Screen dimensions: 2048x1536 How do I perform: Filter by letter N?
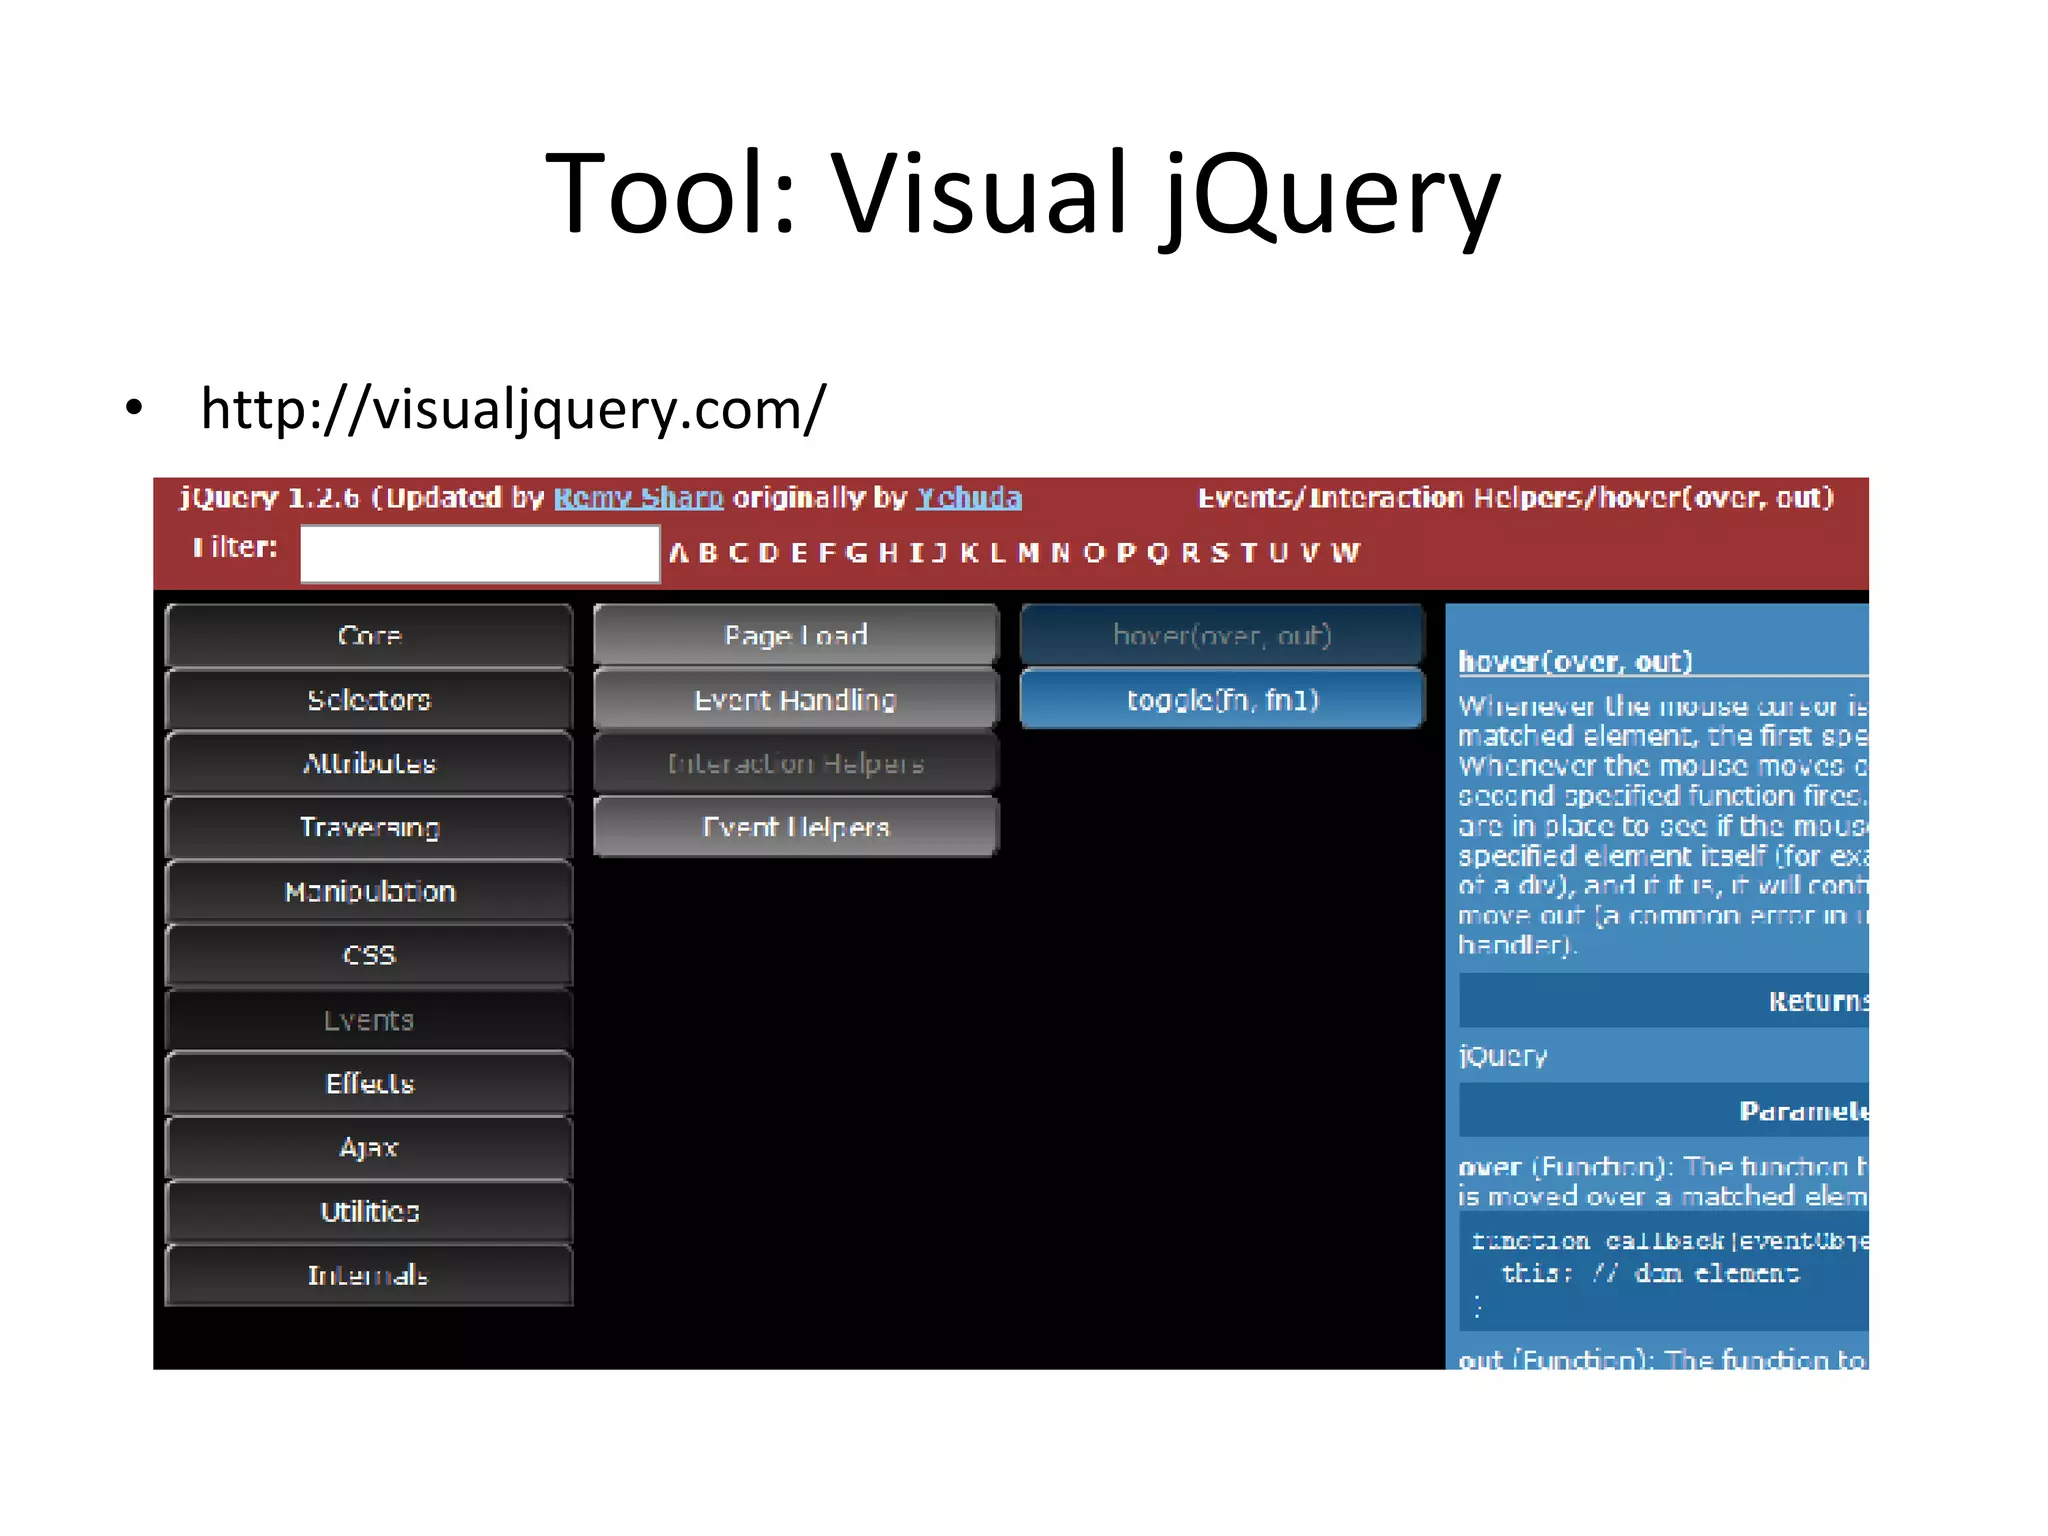tap(1061, 553)
